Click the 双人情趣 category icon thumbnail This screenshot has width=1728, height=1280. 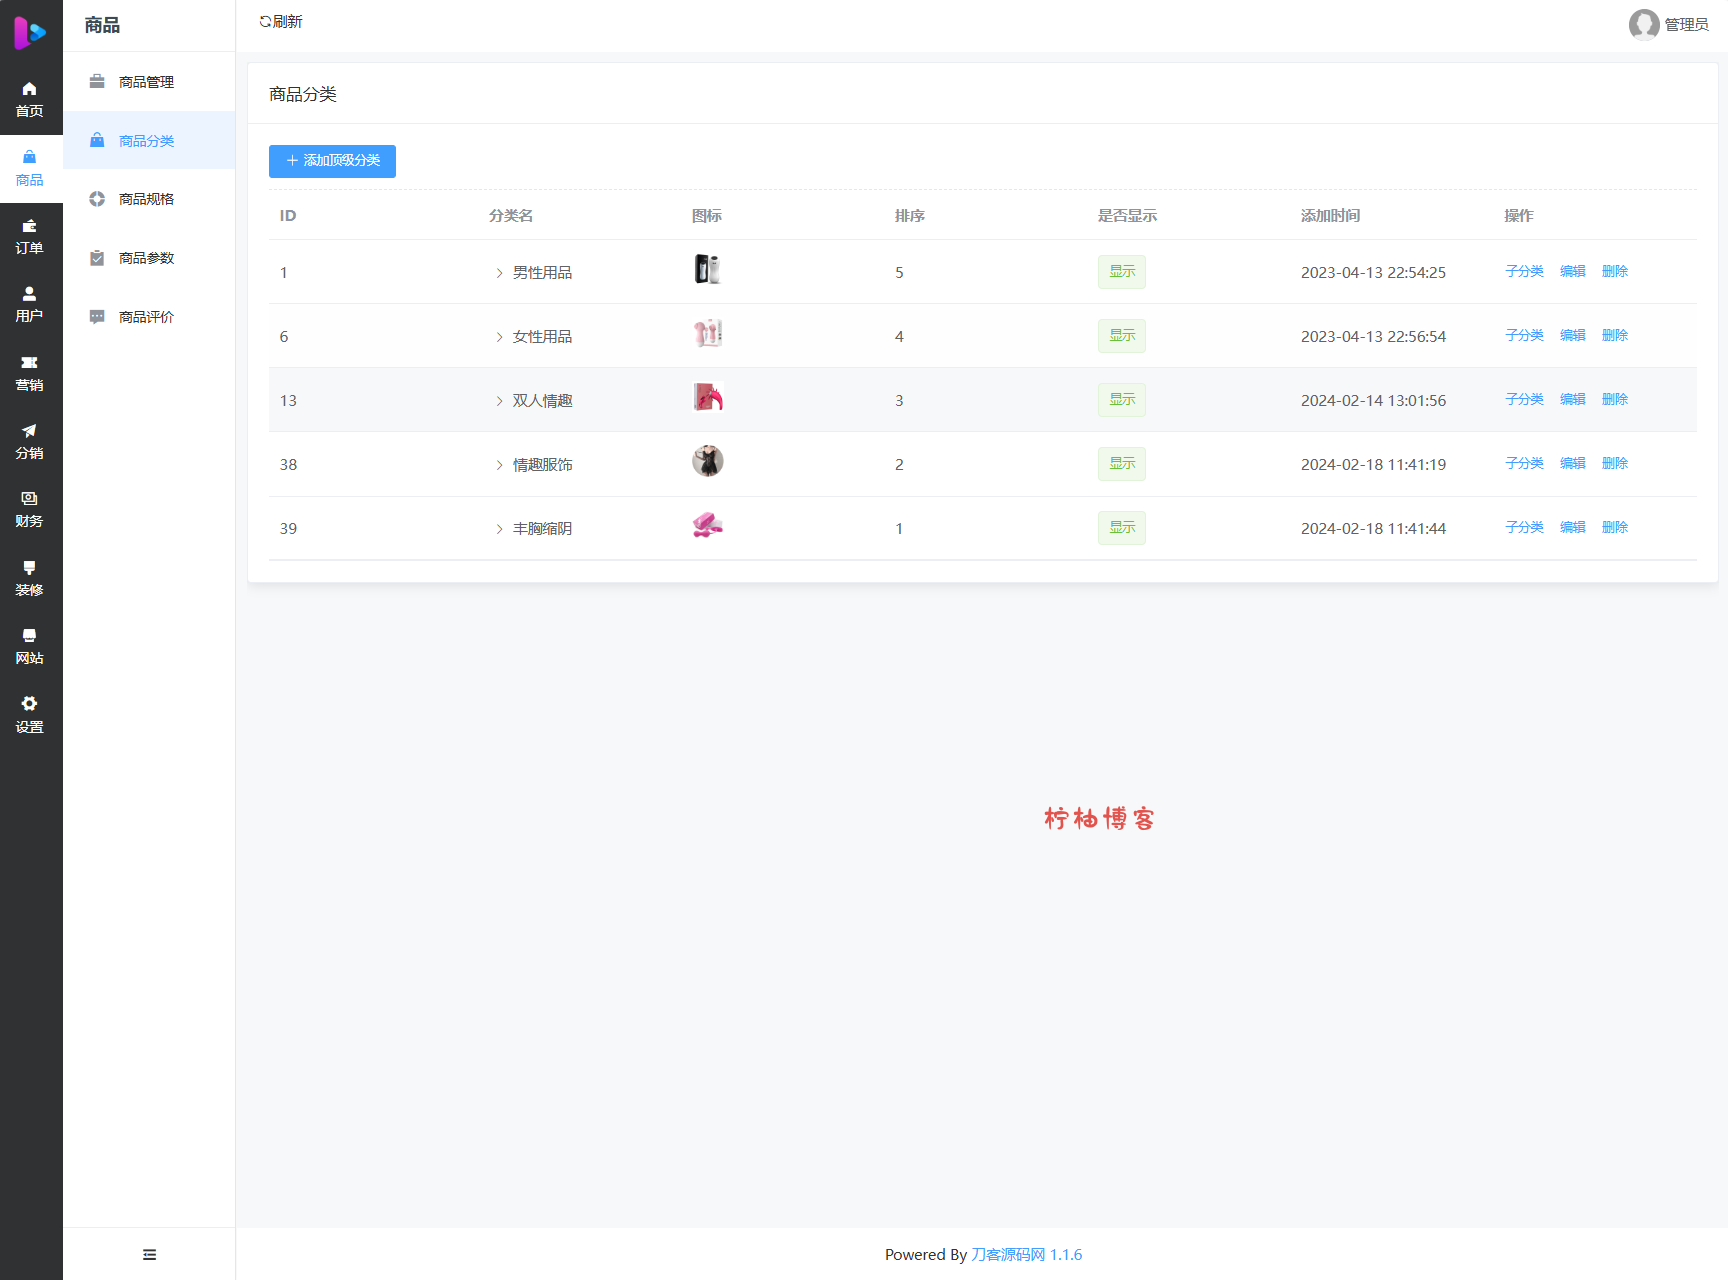click(x=707, y=398)
